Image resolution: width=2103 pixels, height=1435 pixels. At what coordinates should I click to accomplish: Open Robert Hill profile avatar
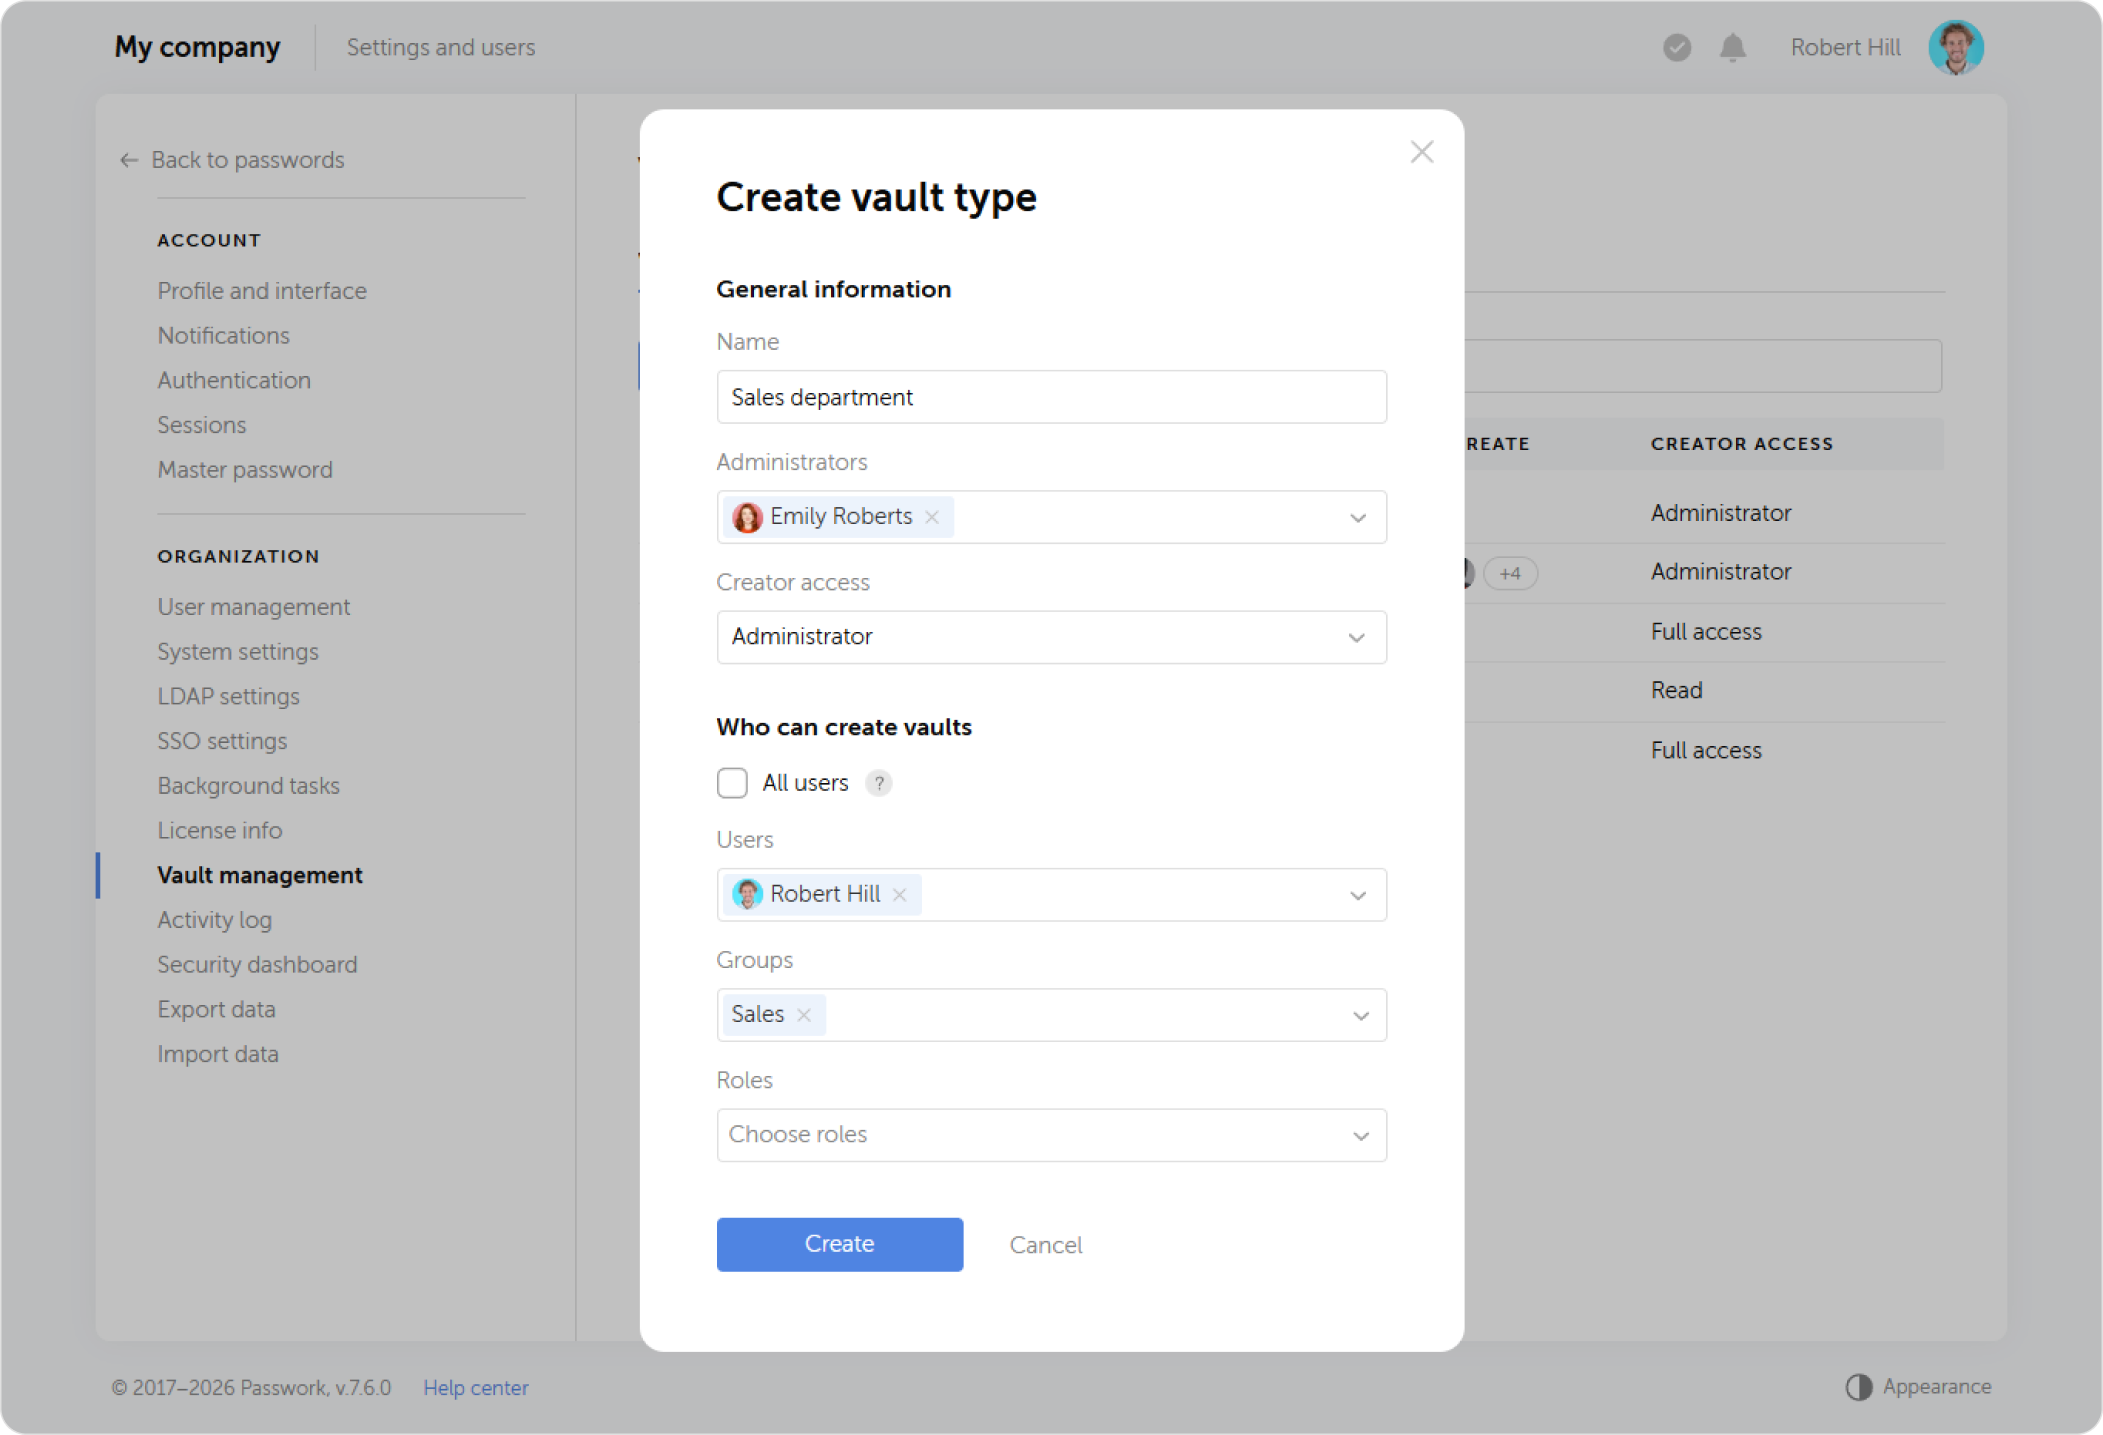tap(1955, 47)
